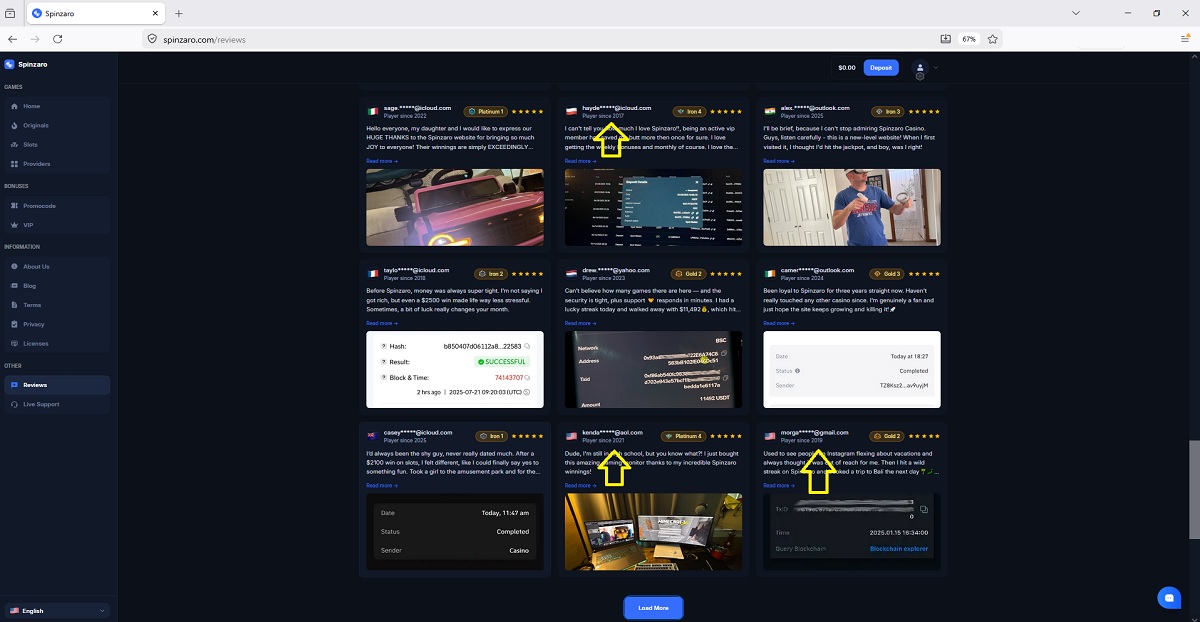The height and width of the screenshot is (622, 1200).
Task: Open the live chat bubble widget
Action: pos(1168,597)
